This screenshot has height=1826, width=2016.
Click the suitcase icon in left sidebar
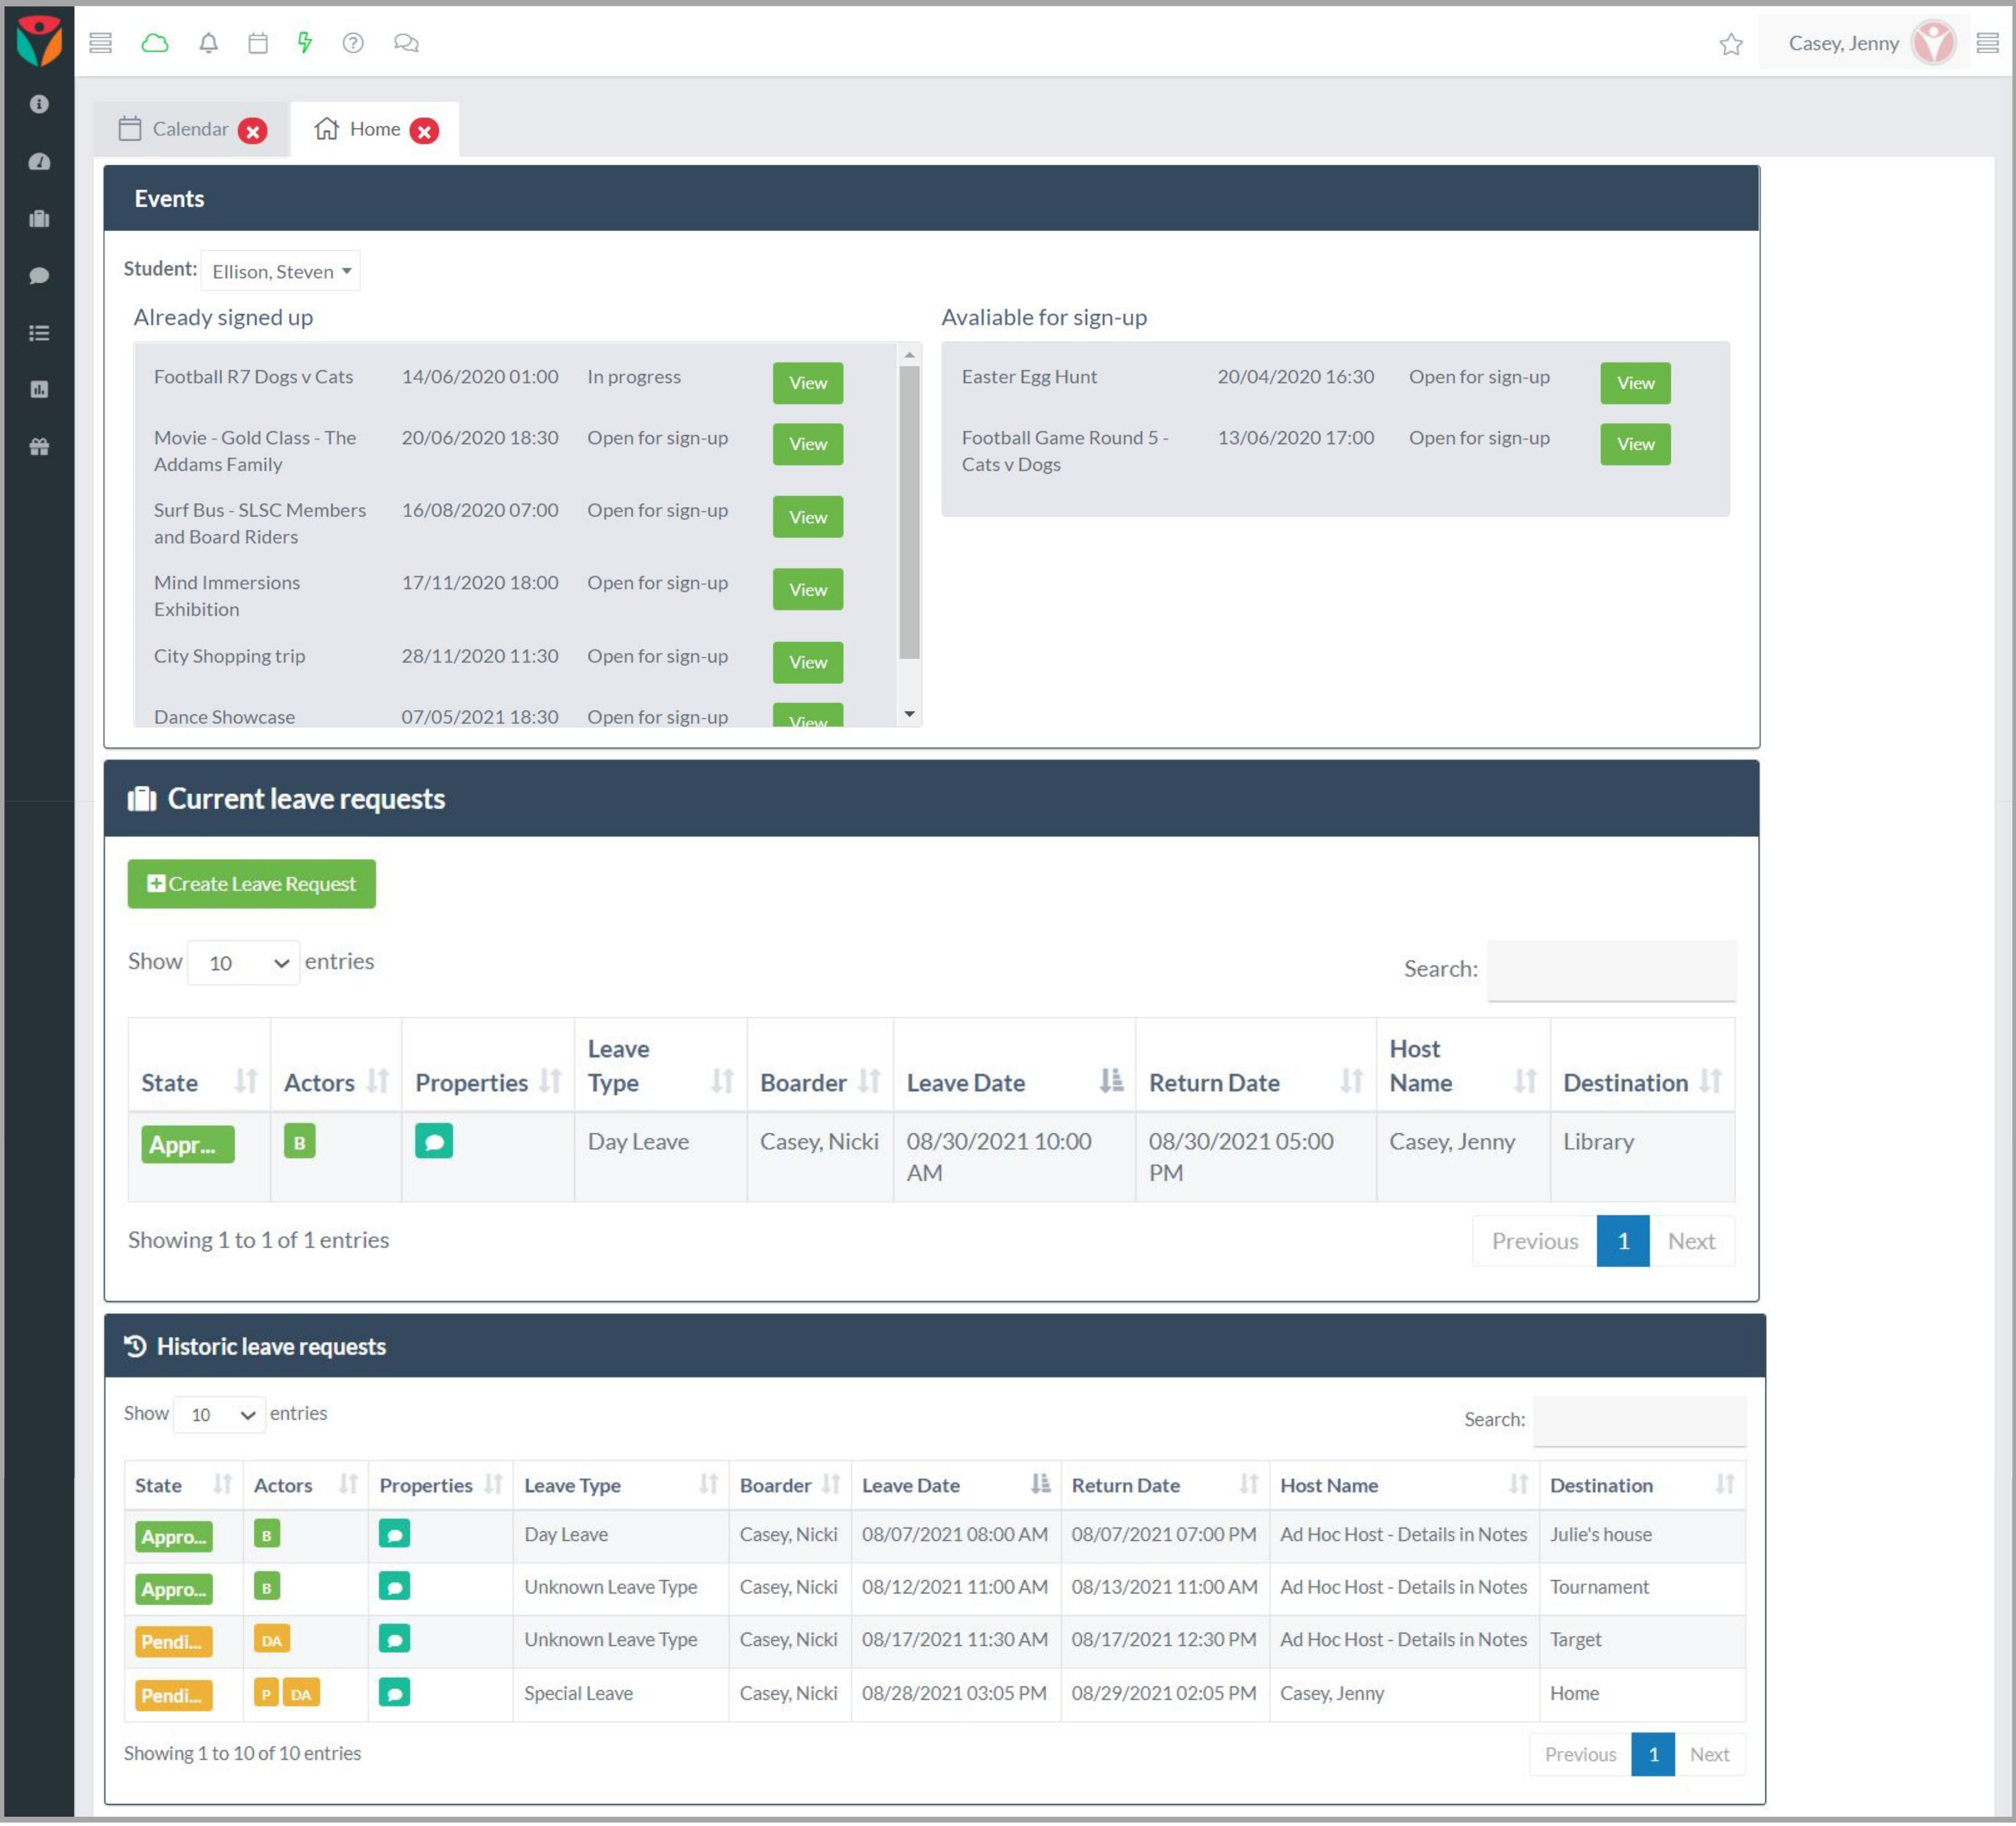coord(39,219)
